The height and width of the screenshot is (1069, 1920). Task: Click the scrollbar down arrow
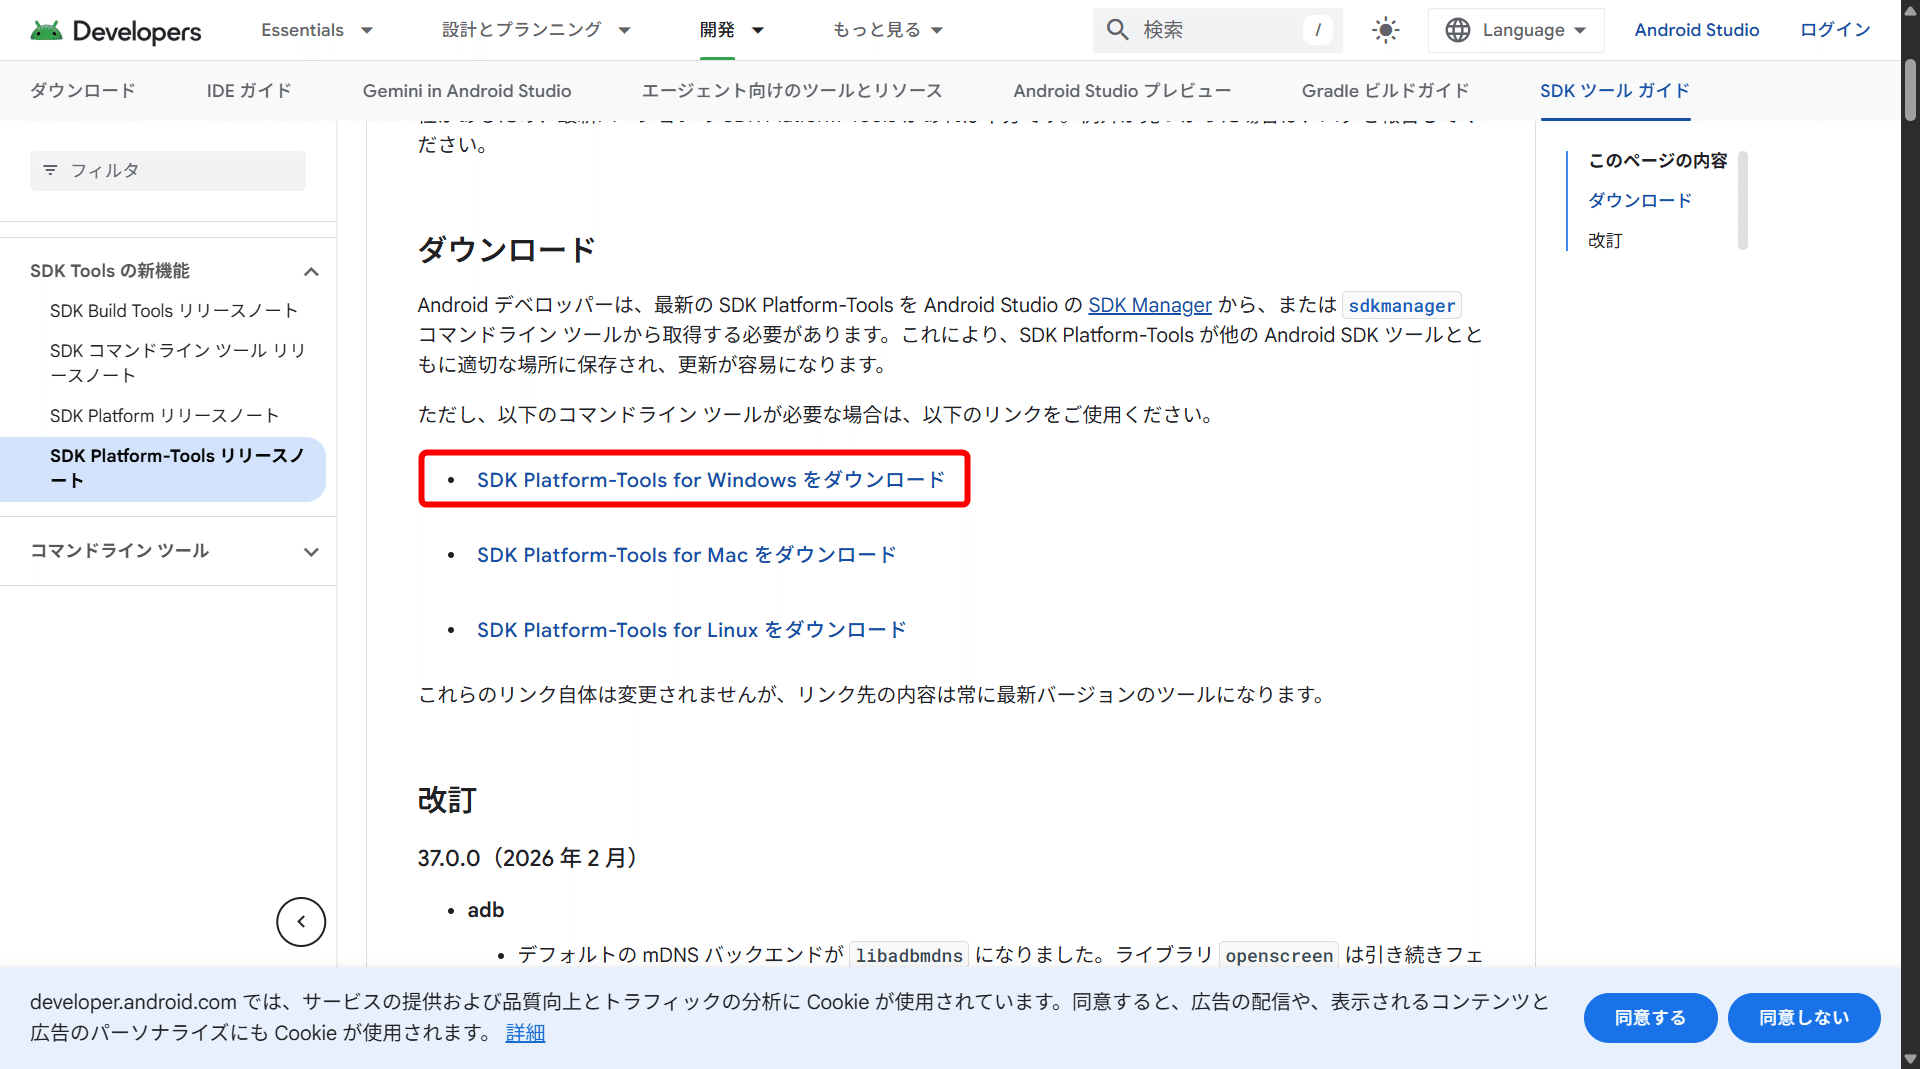click(x=1910, y=1059)
